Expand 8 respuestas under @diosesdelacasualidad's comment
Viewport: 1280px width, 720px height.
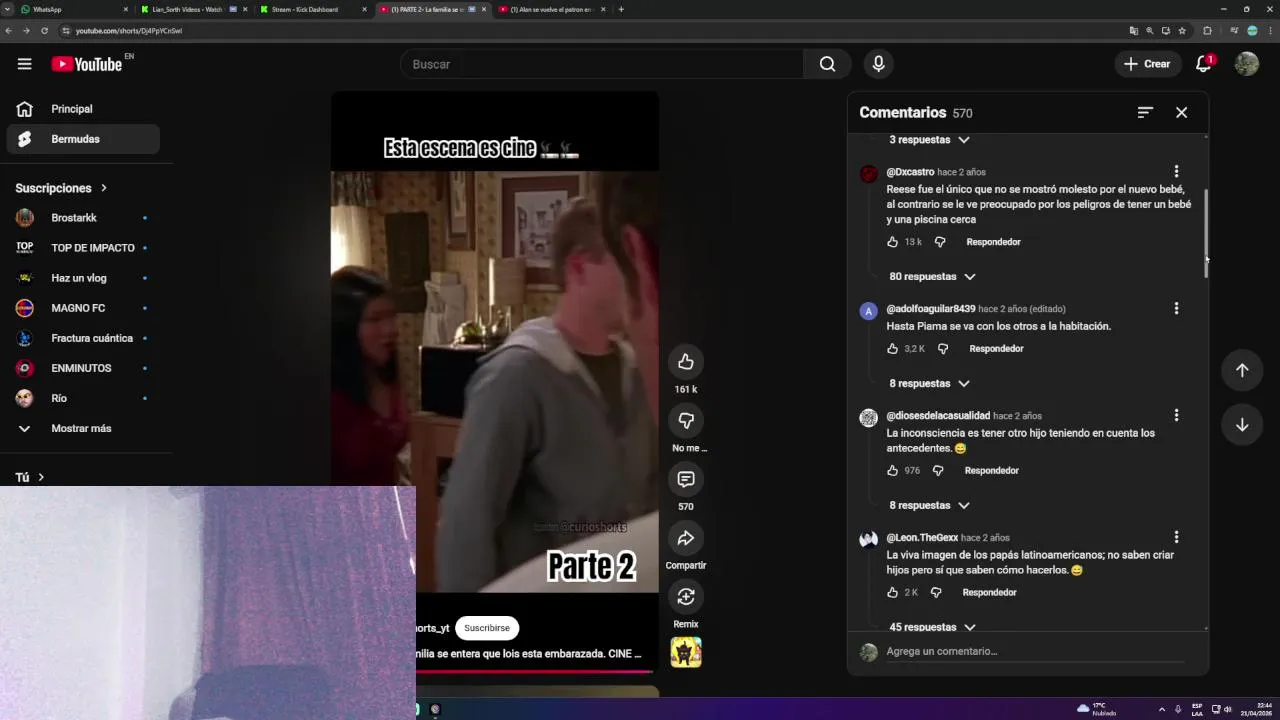[x=928, y=506]
